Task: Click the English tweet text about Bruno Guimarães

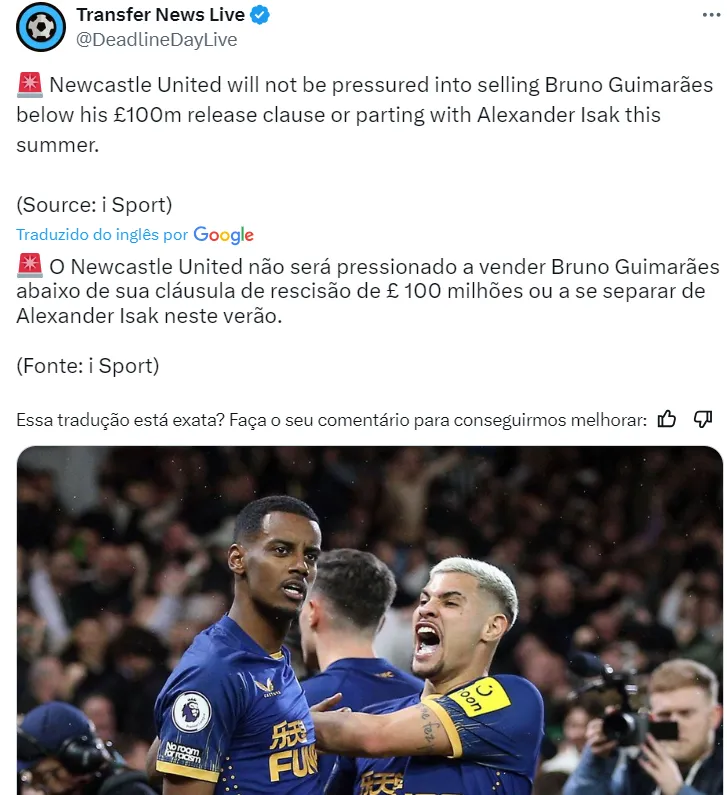Action: (365, 115)
